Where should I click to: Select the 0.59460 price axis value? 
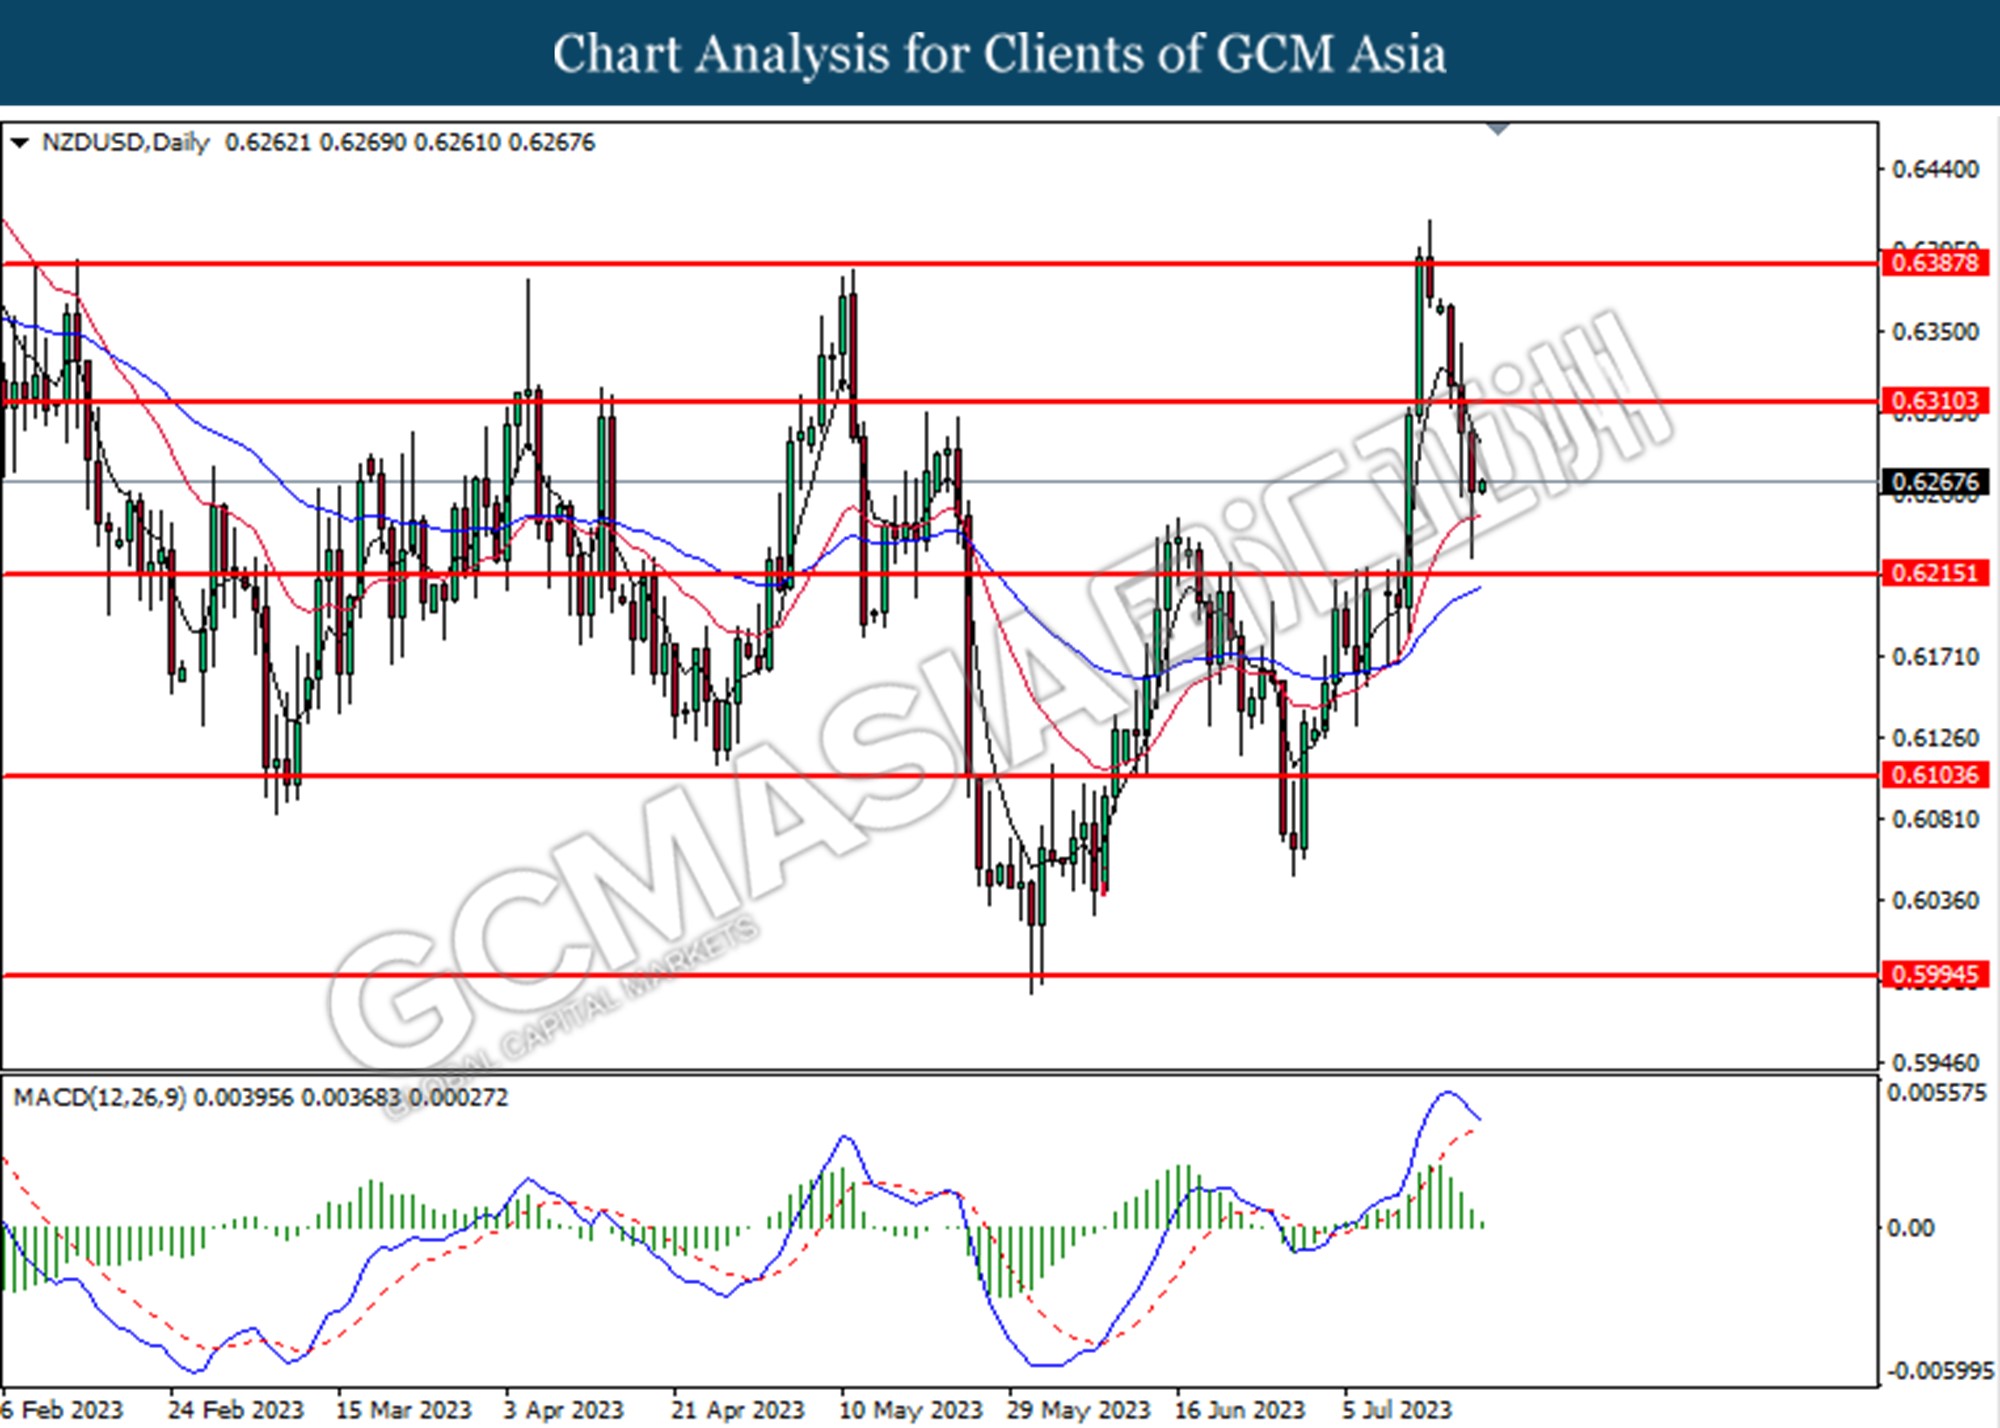[1936, 1062]
